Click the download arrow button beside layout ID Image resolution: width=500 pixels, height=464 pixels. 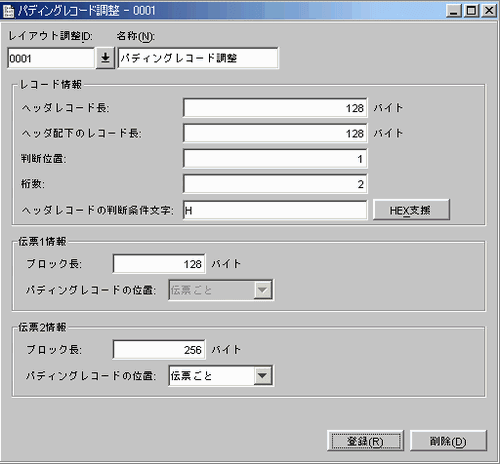105,58
